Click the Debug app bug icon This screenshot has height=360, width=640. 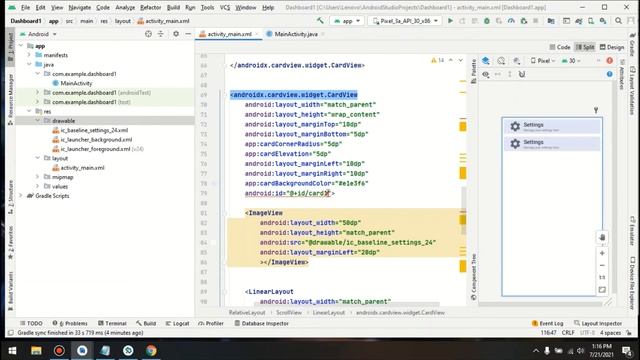487,21
